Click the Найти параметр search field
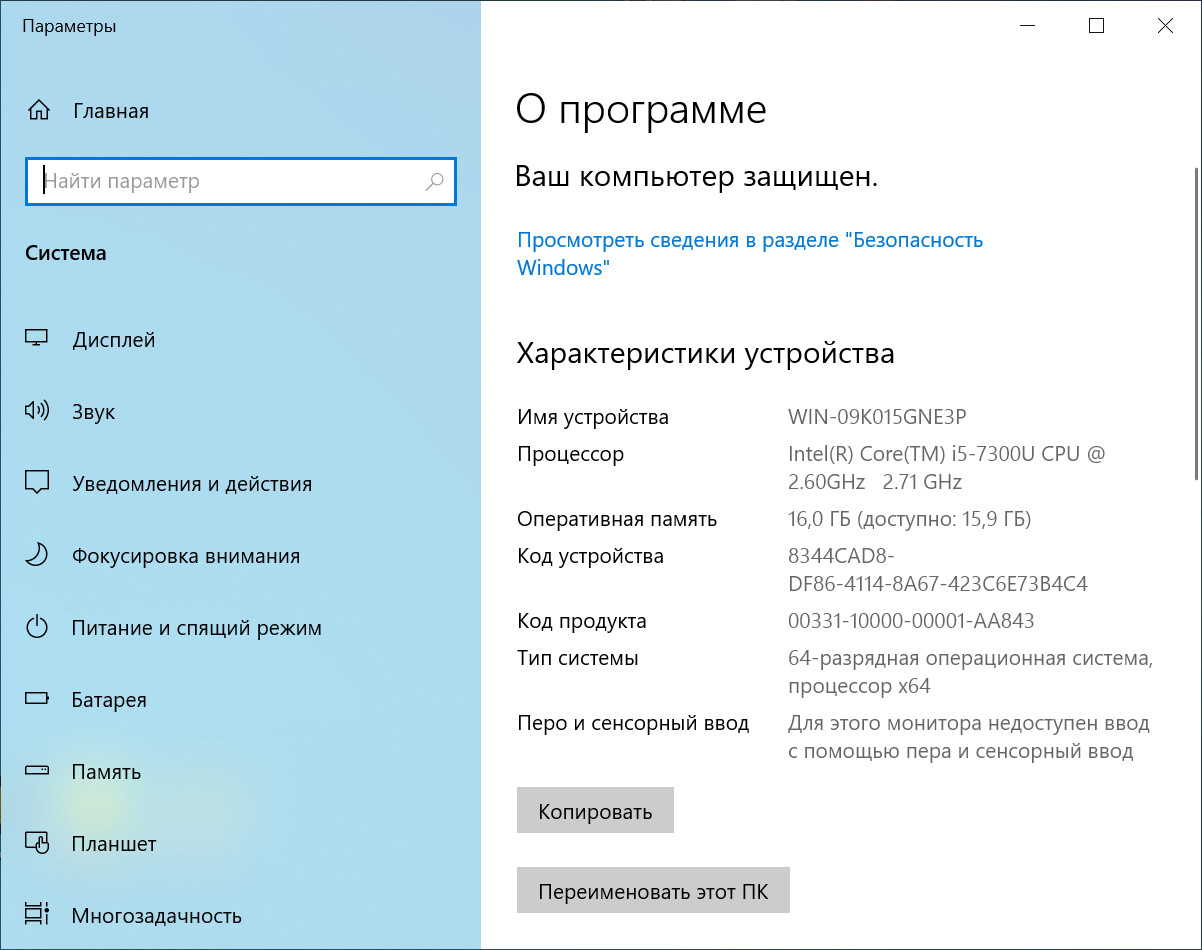The width and height of the screenshot is (1202, 950). pos(230,182)
